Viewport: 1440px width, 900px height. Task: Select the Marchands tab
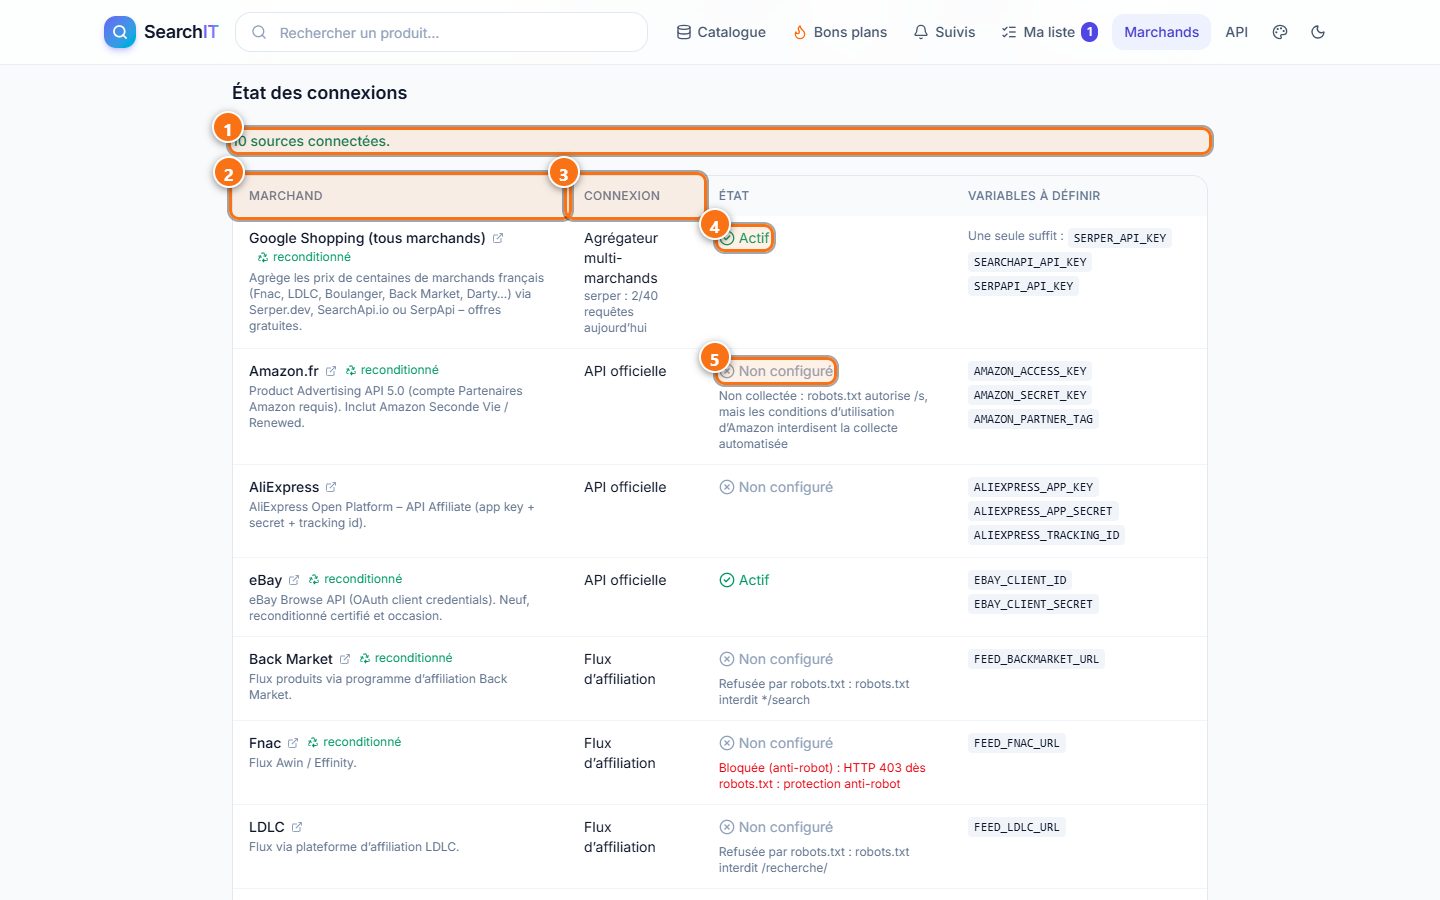pyautogui.click(x=1161, y=32)
